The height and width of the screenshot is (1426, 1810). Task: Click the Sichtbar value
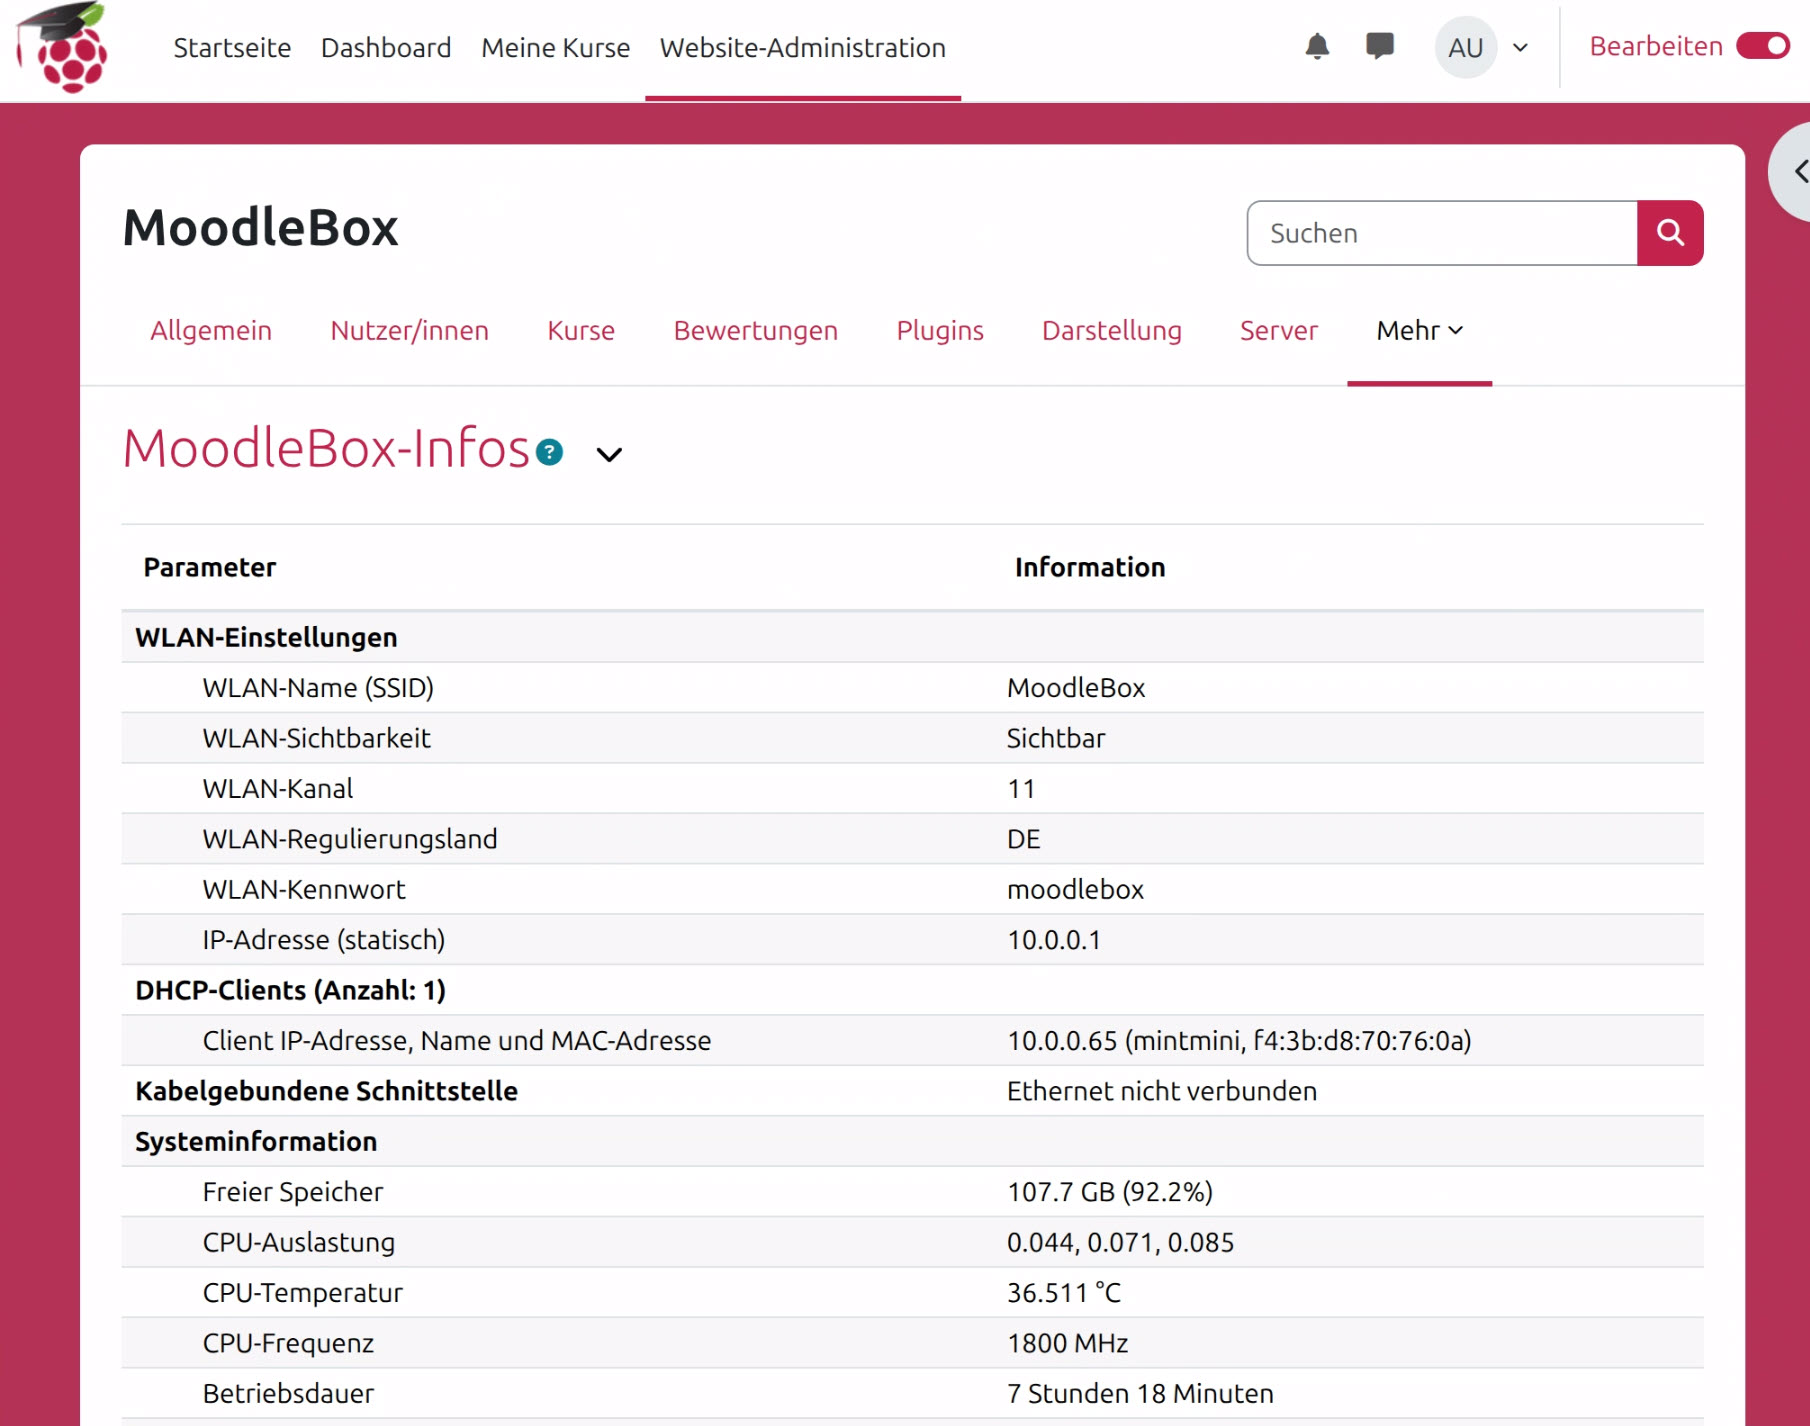pos(1056,738)
